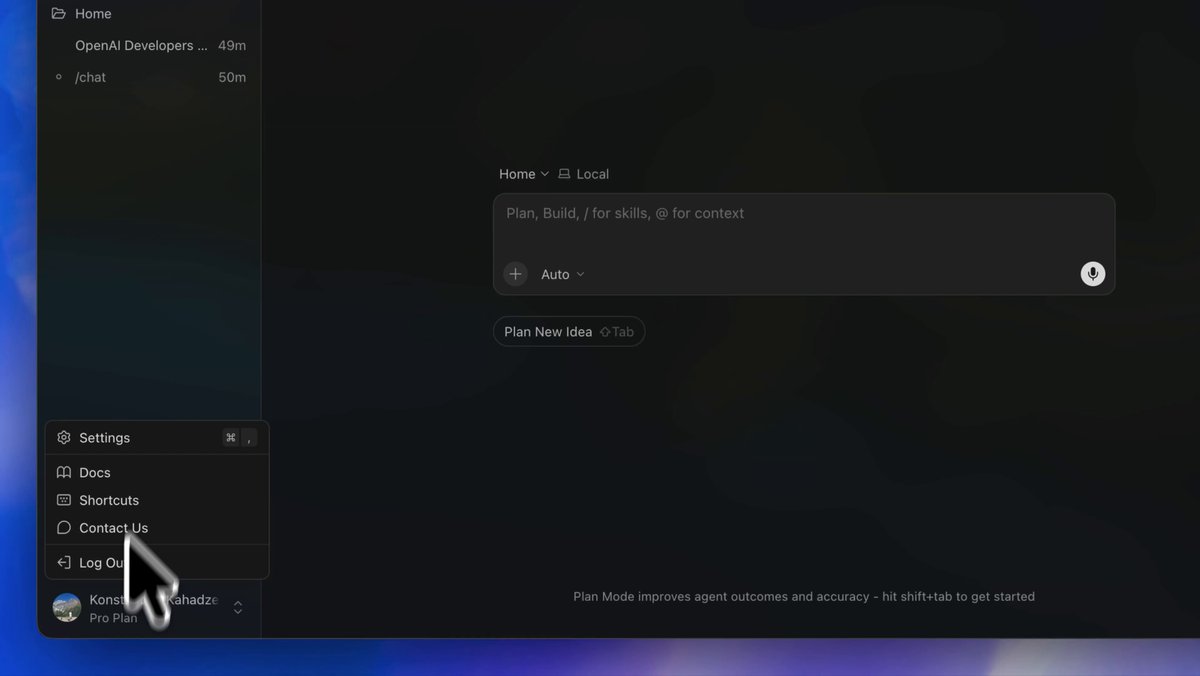Click the book icon beside Docs
This screenshot has width=1200, height=676.
(64, 473)
